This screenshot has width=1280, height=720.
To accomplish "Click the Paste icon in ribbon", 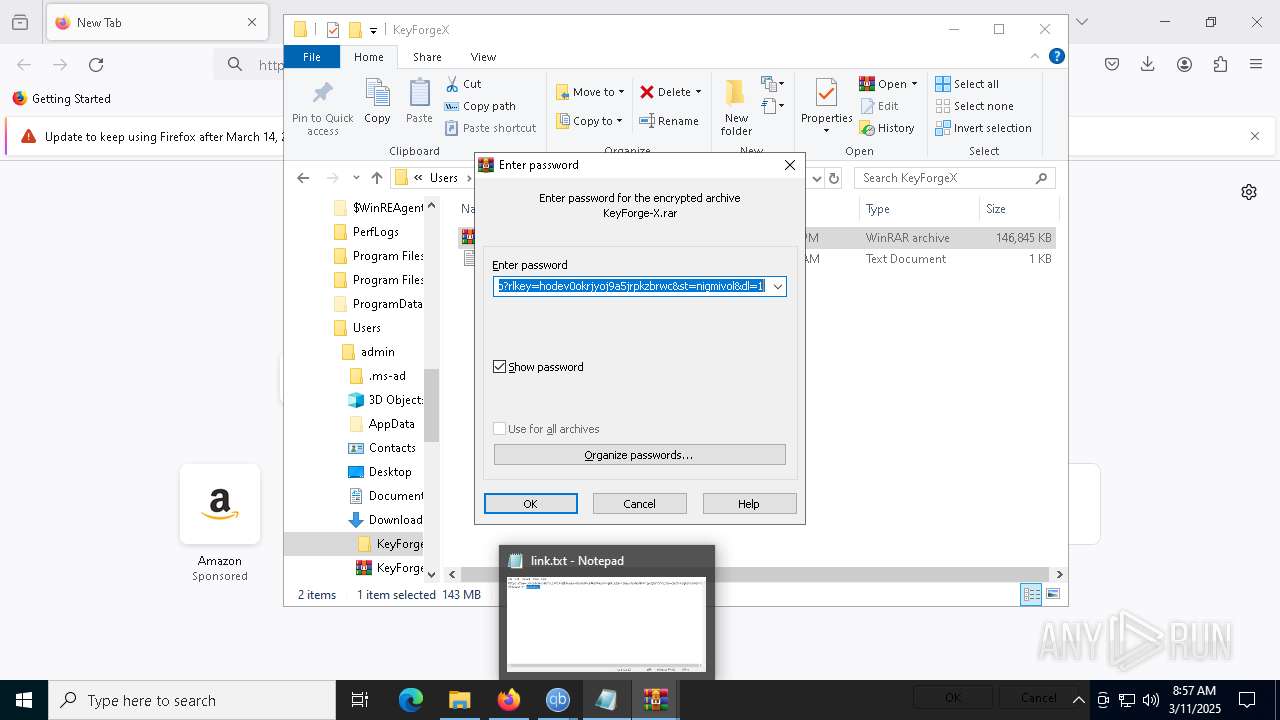I will point(419,102).
